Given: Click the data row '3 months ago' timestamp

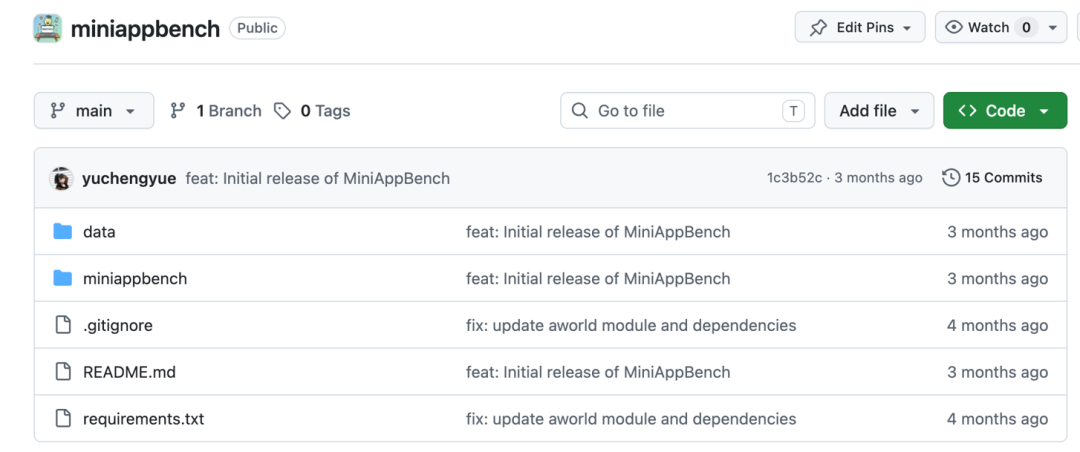Looking at the screenshot, I should (997, 232).
